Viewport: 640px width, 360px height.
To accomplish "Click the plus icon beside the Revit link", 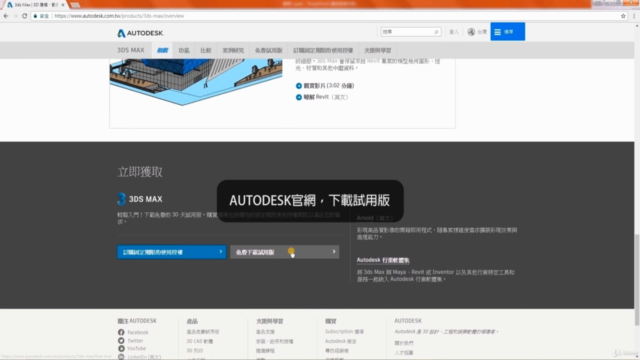I will pyautogui.click(x=299, y=97).
